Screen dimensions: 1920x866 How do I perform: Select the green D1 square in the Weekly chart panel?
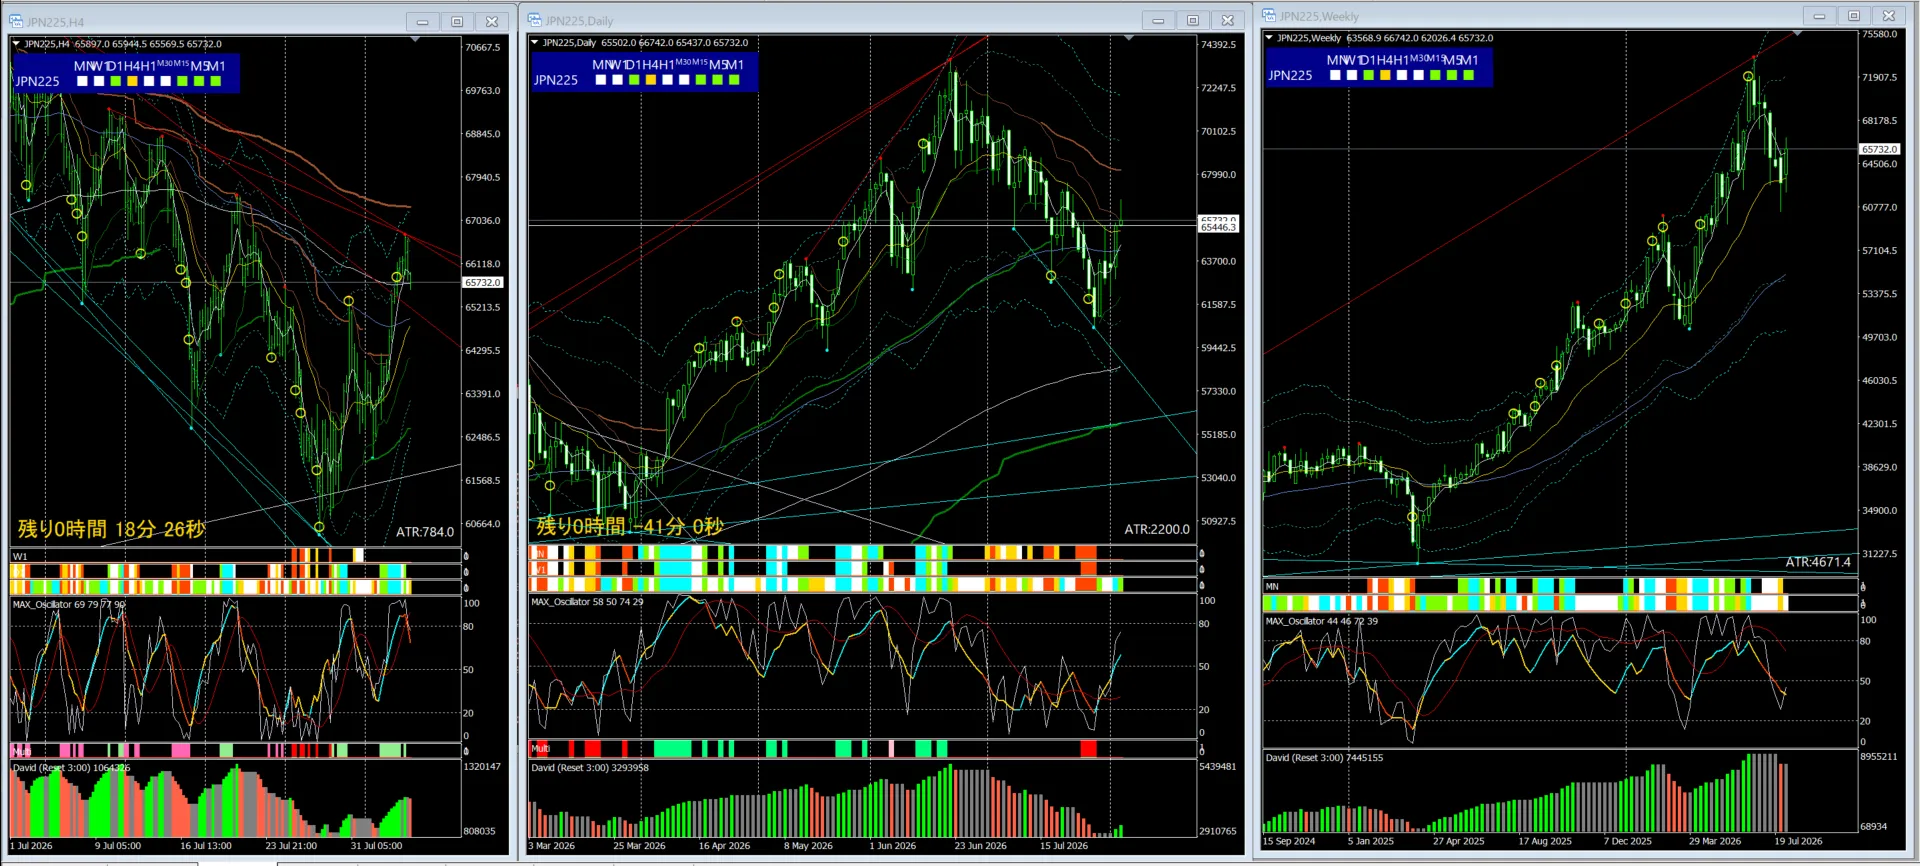(1368, 75)
